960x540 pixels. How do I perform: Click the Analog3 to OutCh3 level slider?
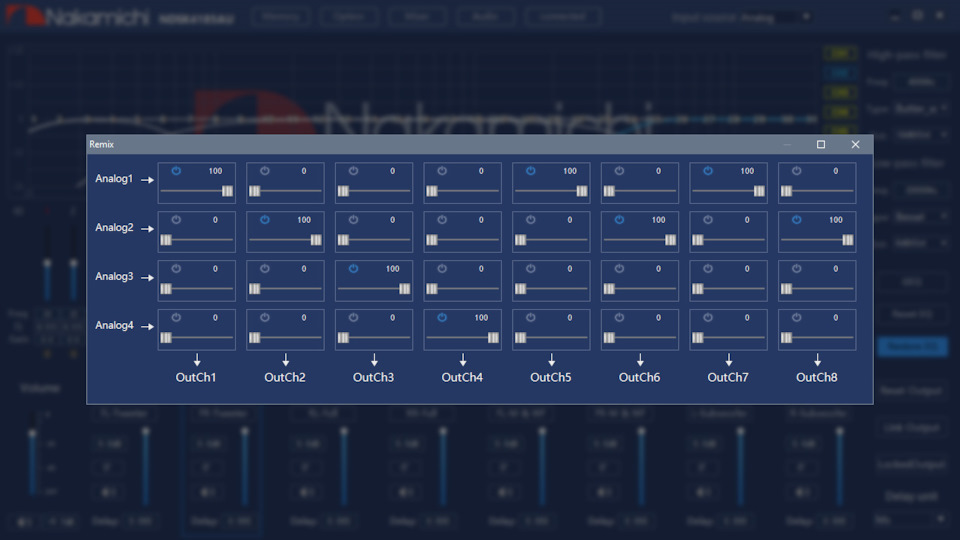[374, 289]
